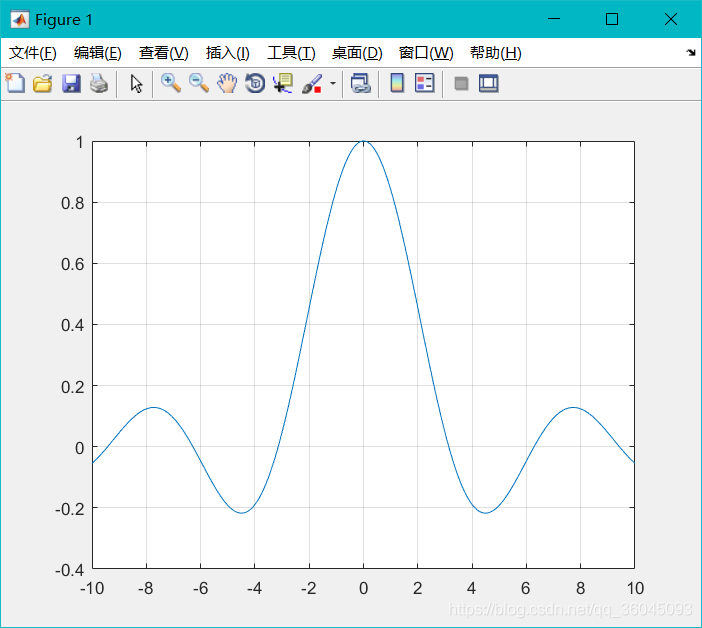Click the Open File folder icon
702x628 pixels.
[x=42, y=84]
